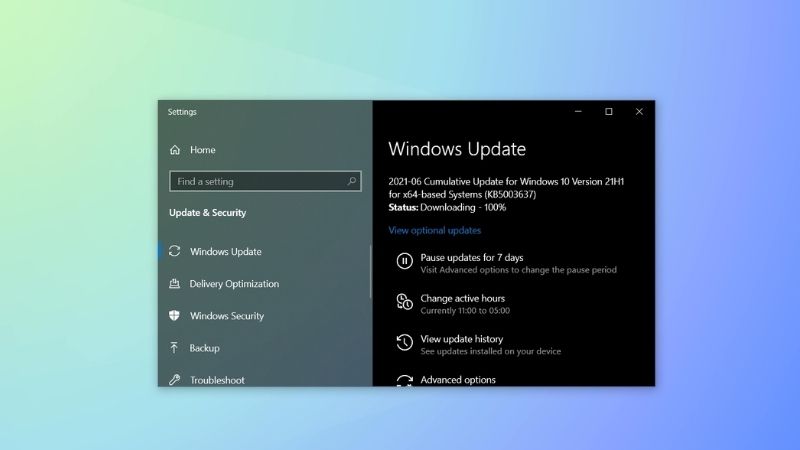800x450 pixels.
Task: Click the Status: Downloading - 100% text
Action: [447, 207]
